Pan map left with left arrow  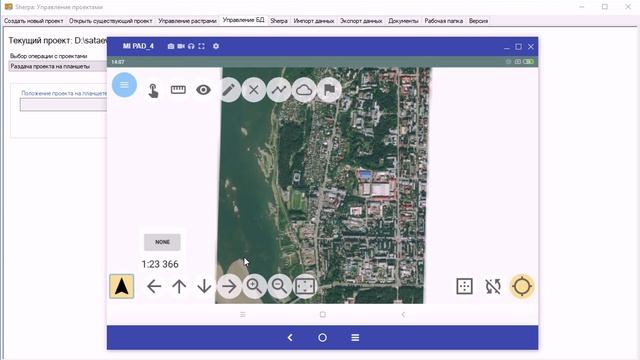[154, 286]
